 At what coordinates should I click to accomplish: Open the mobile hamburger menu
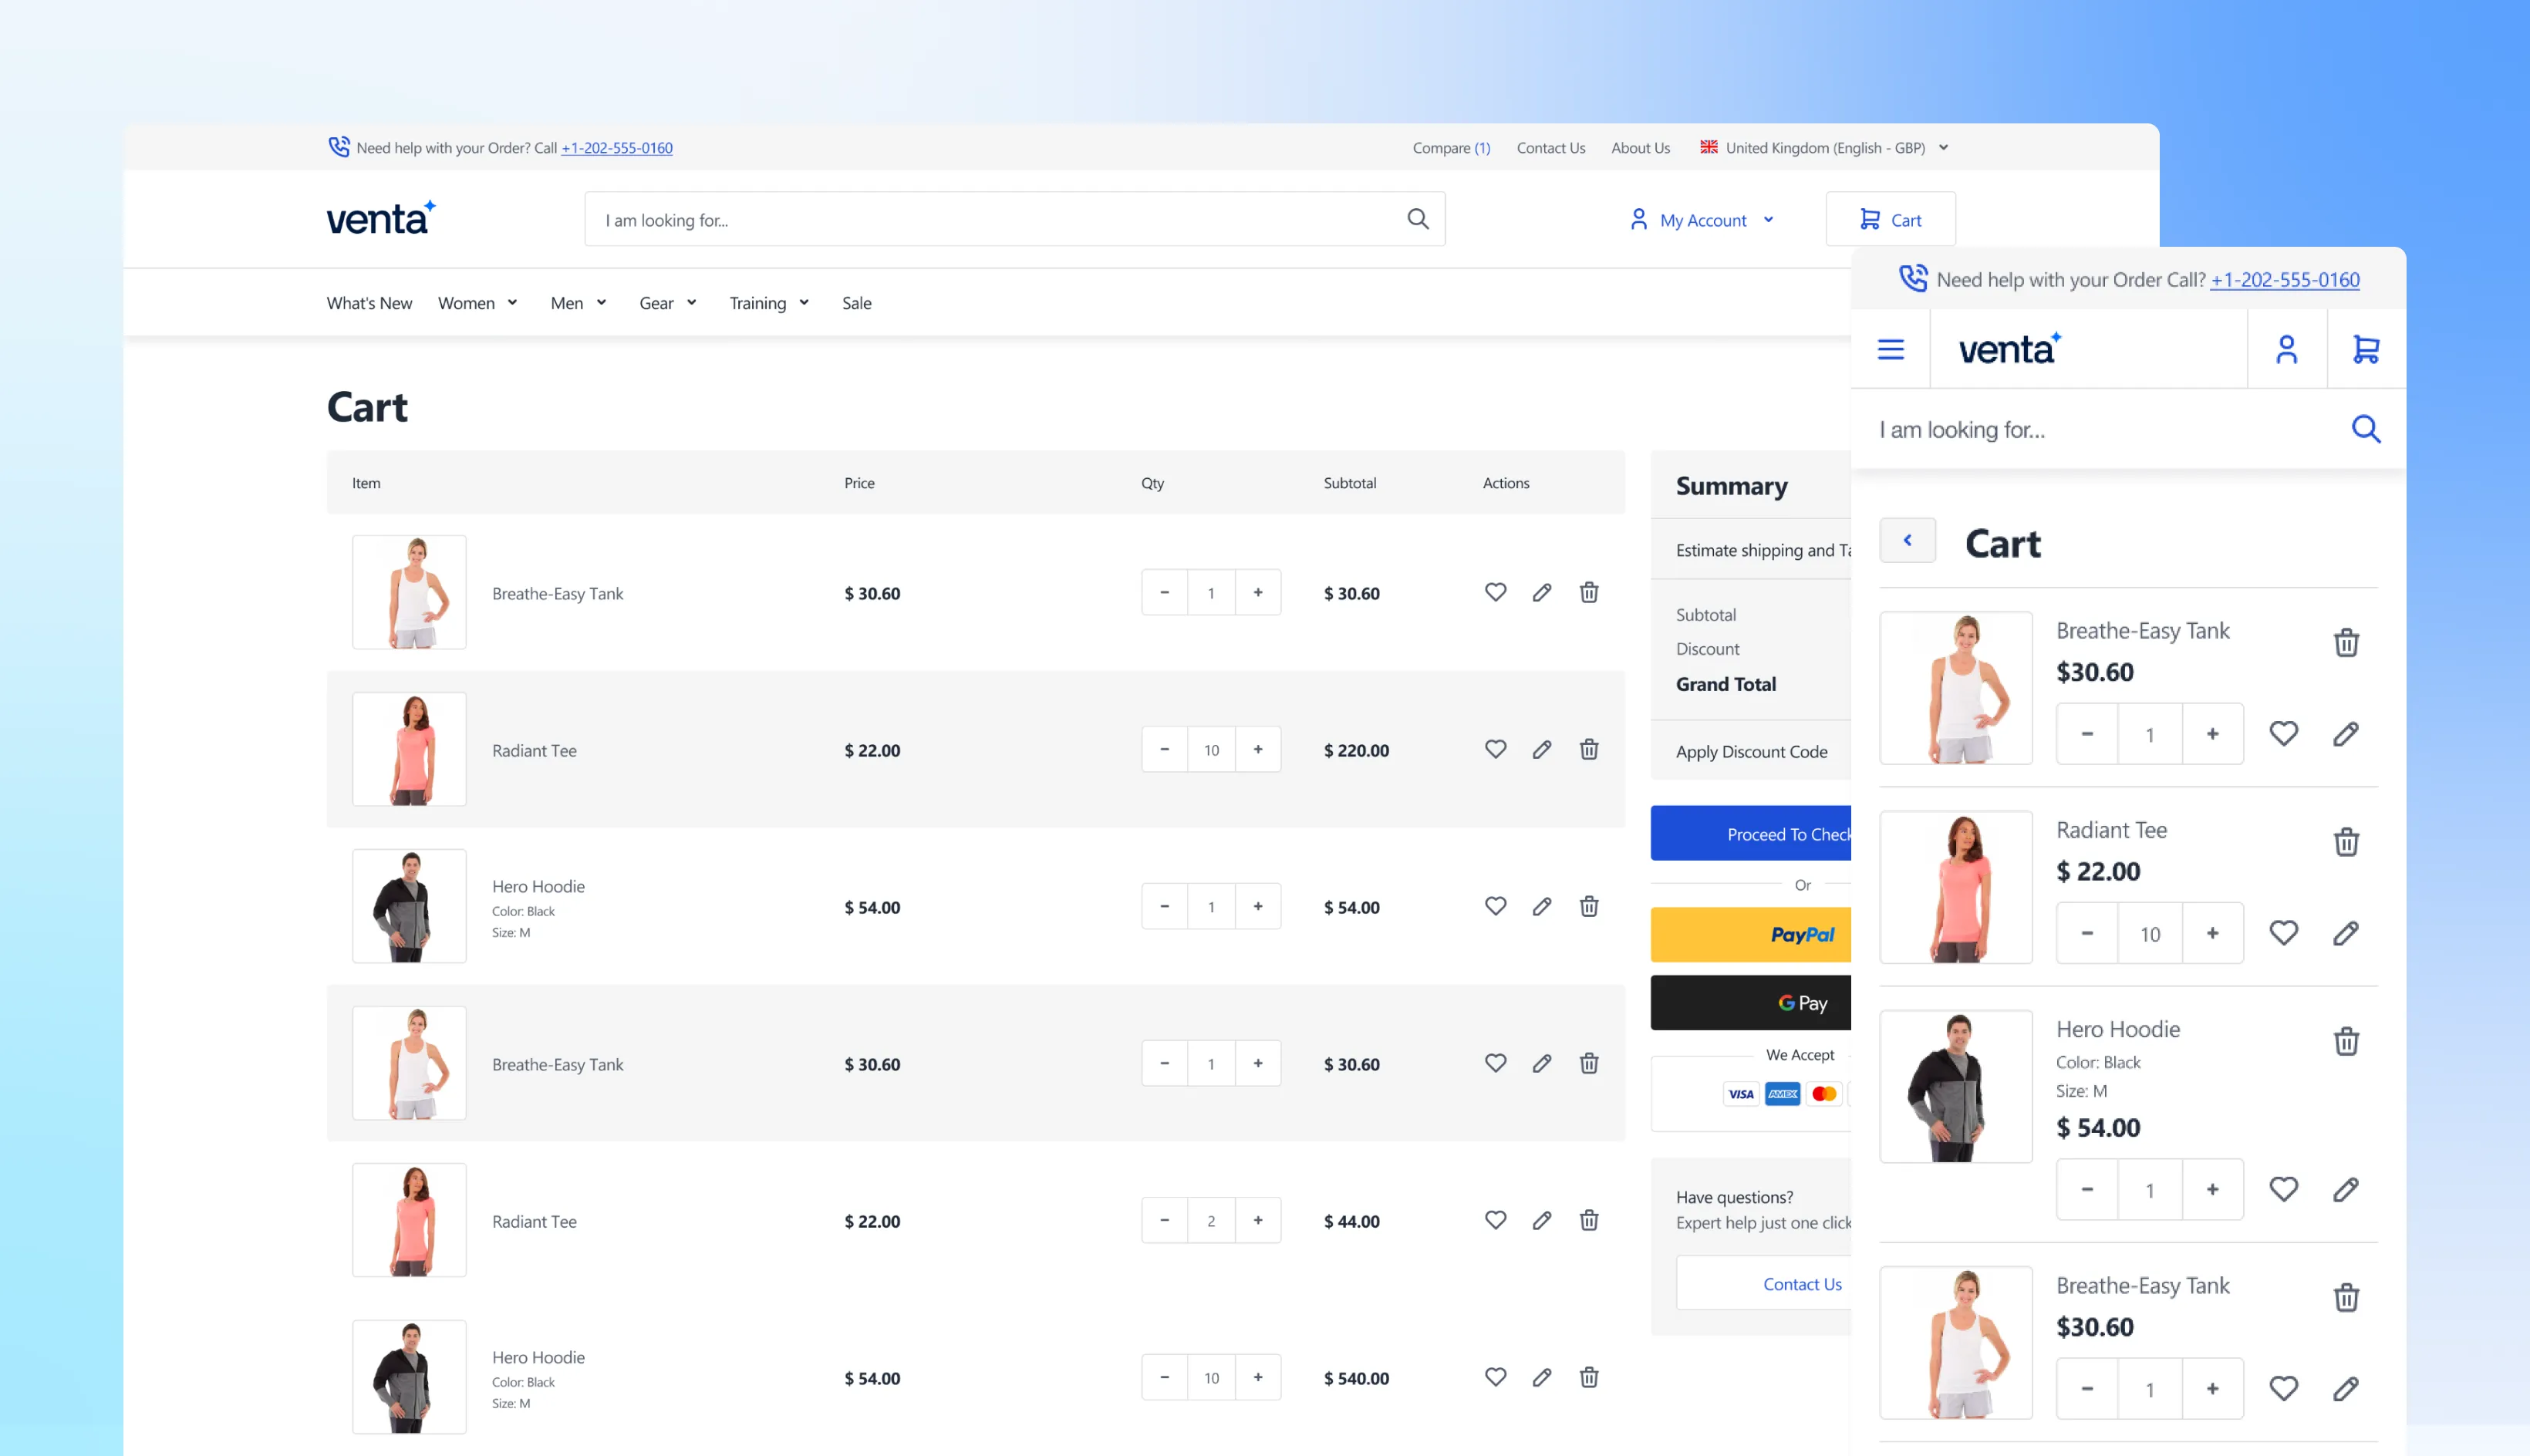1890,349
